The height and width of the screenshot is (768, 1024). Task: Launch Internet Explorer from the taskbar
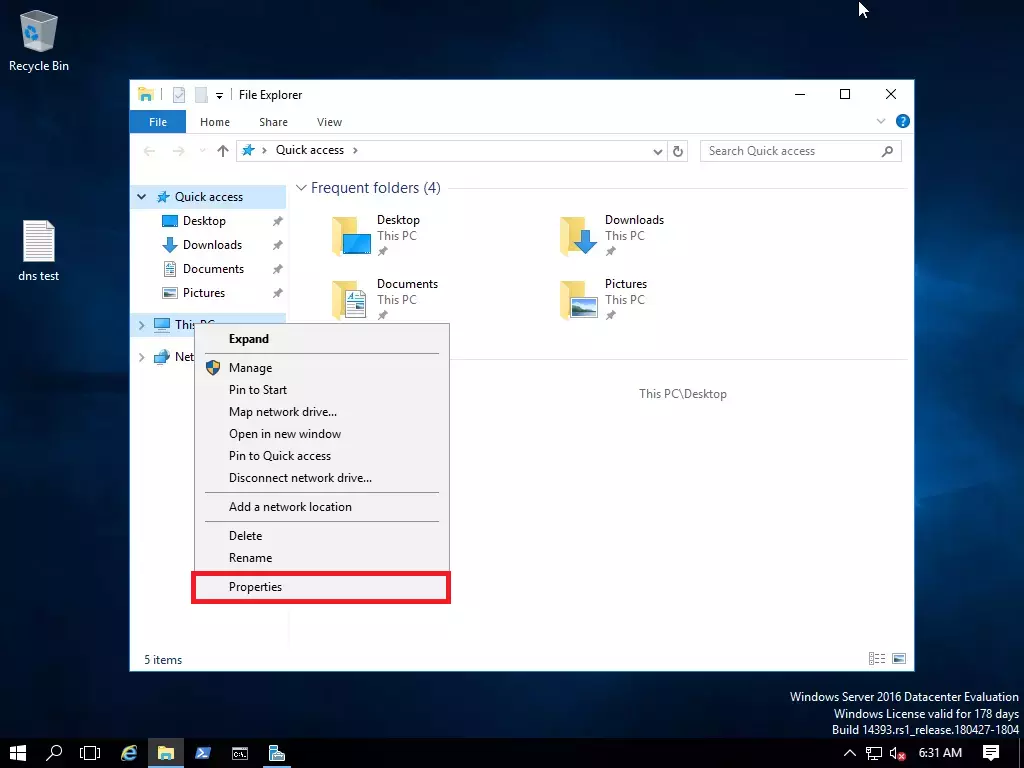point(129,753)
